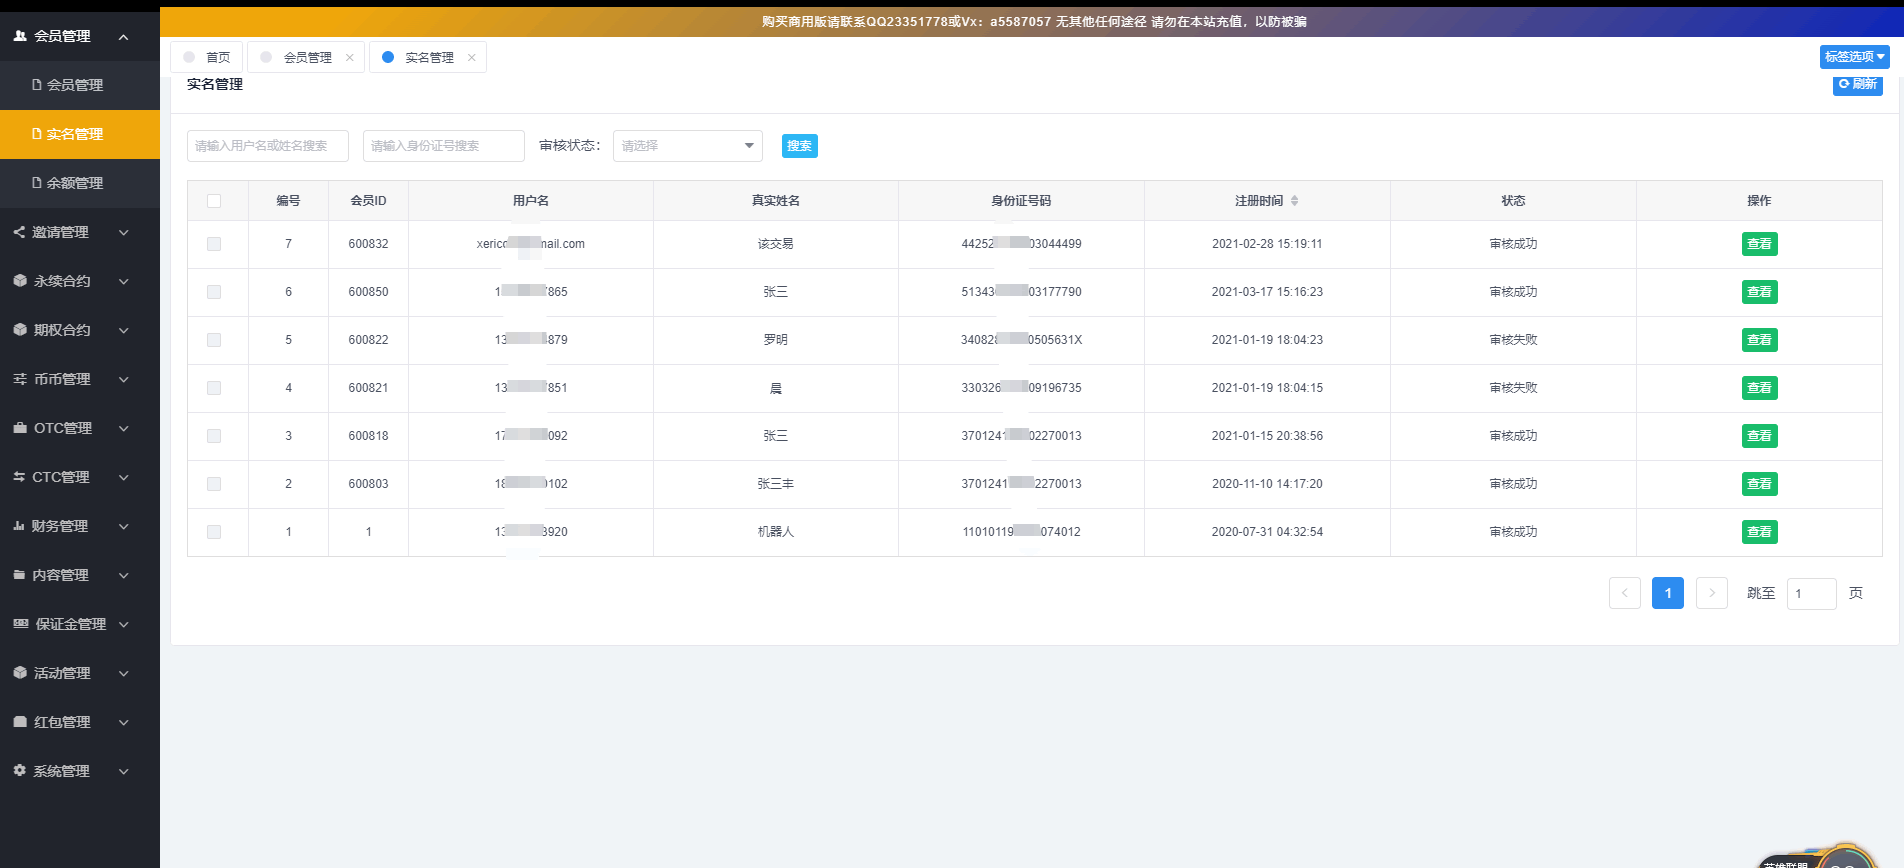This screenshot has width=1904, height=868.
Task: Open the 审核状态 dropdown
Action: point(687,146)
